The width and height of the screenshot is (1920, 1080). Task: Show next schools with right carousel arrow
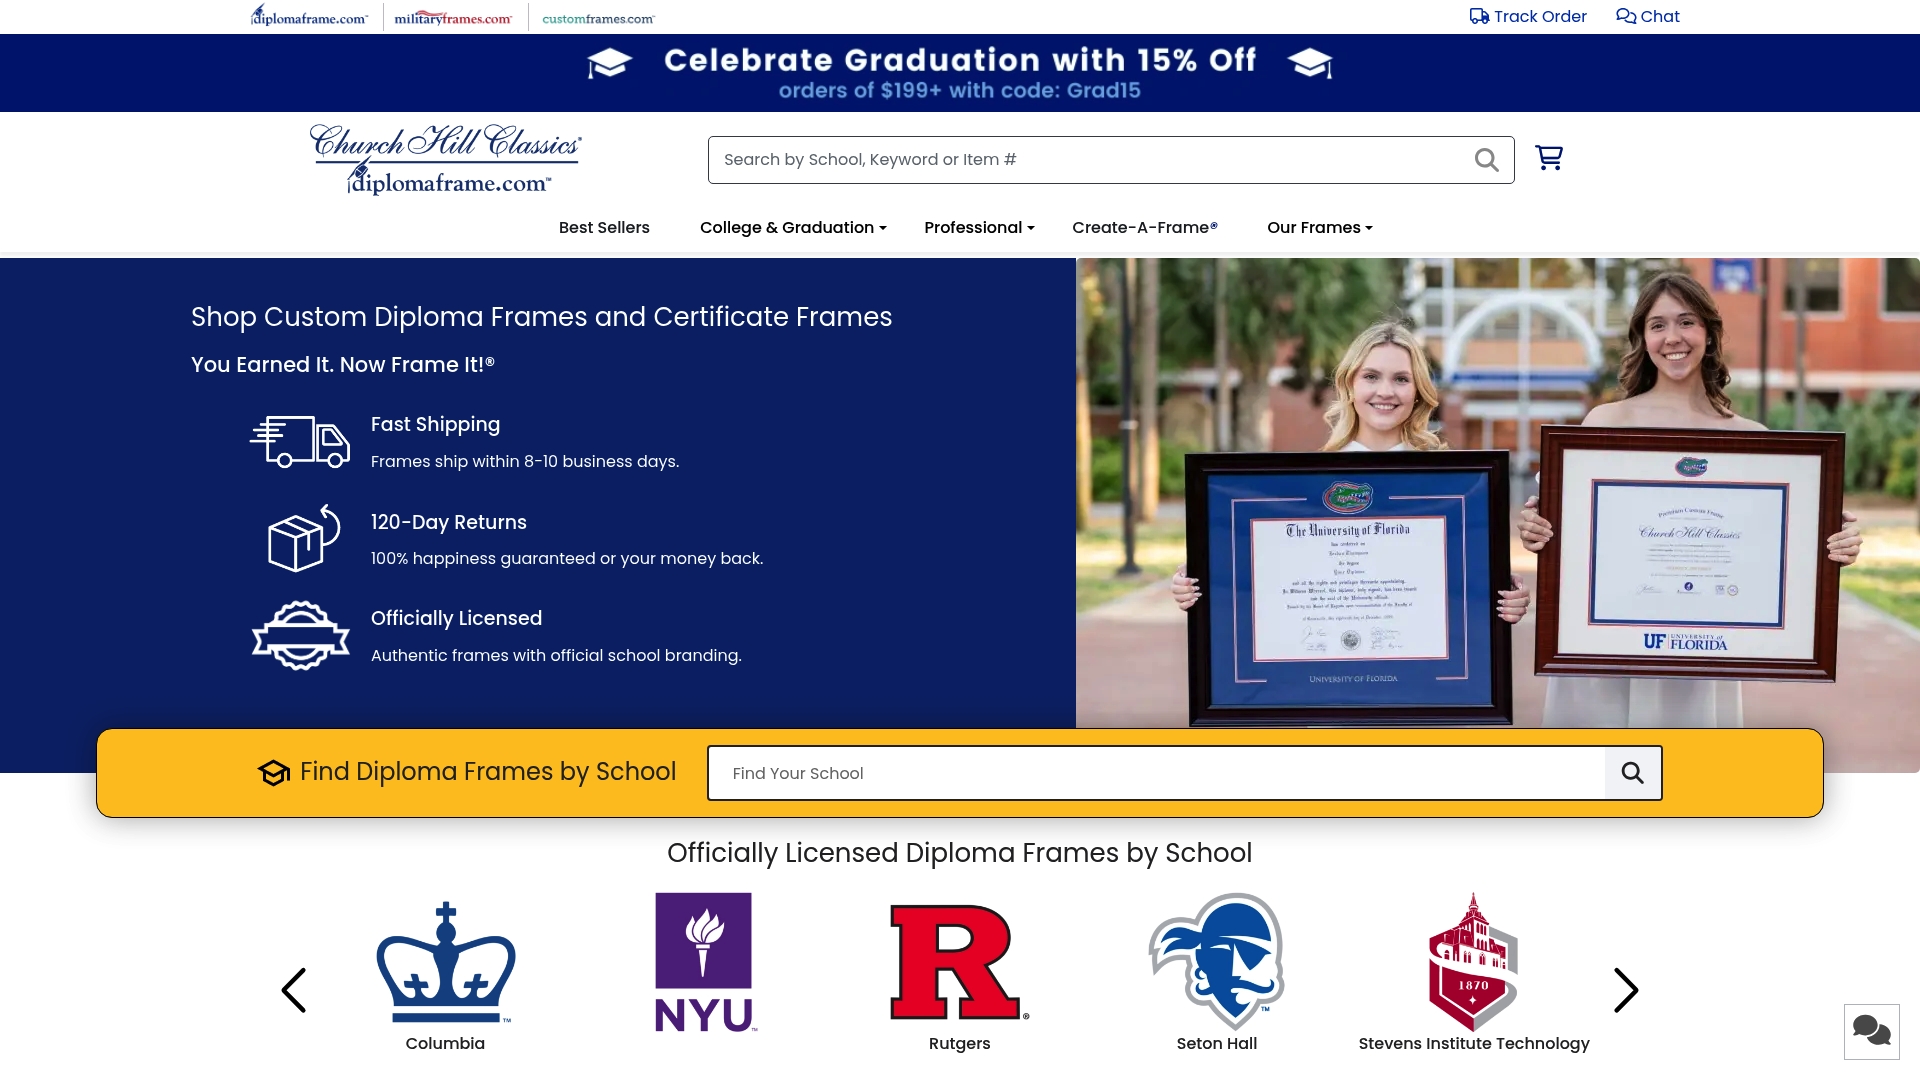click(x=1626, y=990)
